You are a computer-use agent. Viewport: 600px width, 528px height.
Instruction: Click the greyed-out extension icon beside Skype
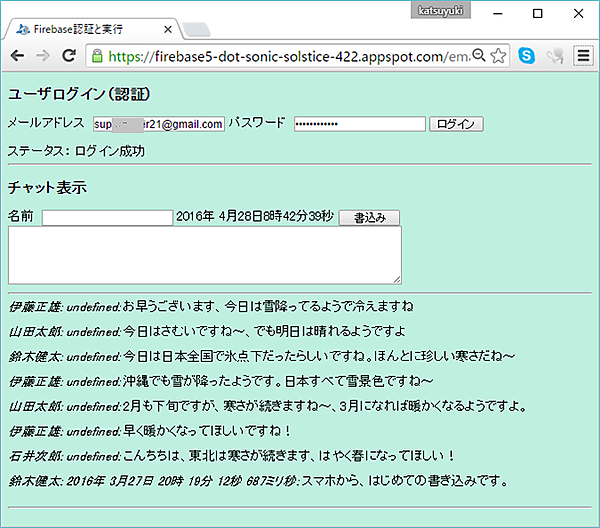point(555,56)
